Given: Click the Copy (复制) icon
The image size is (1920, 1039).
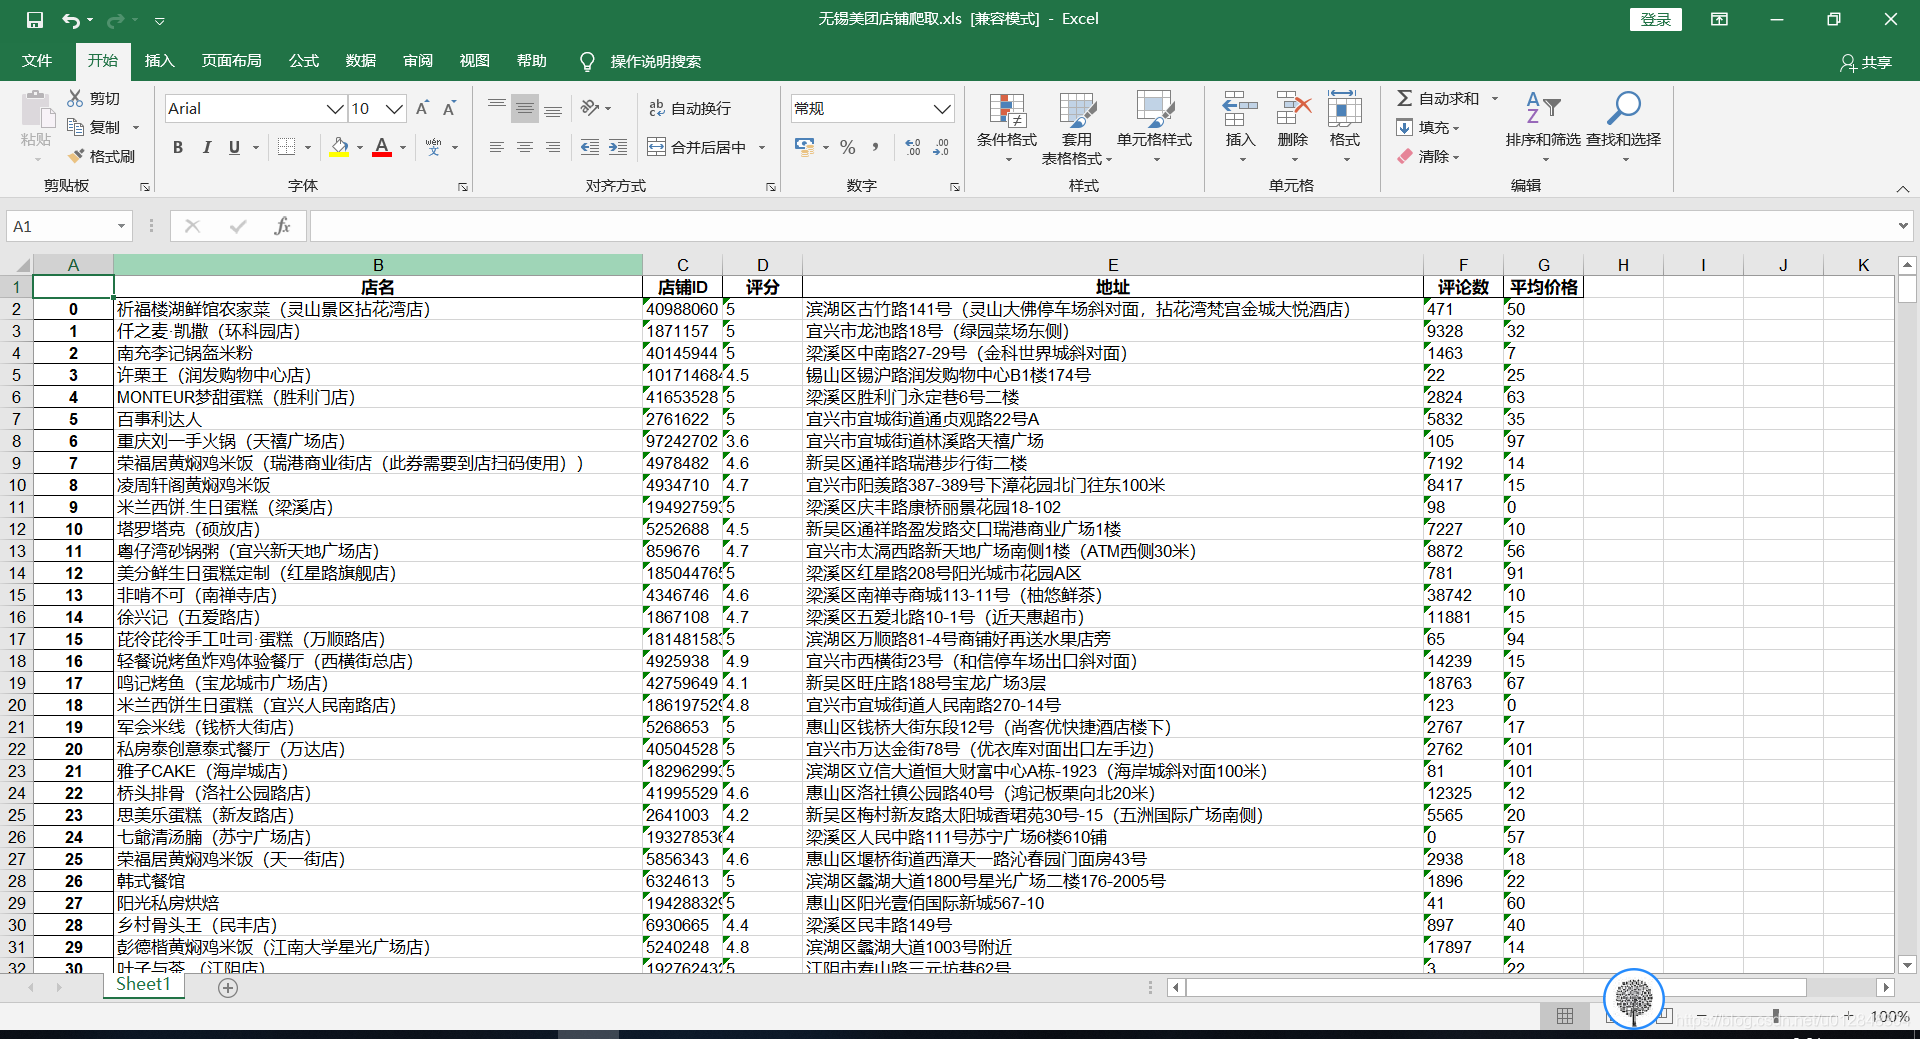Looking at the screenshot, I should pyautogui.click(x=75, y=127).
